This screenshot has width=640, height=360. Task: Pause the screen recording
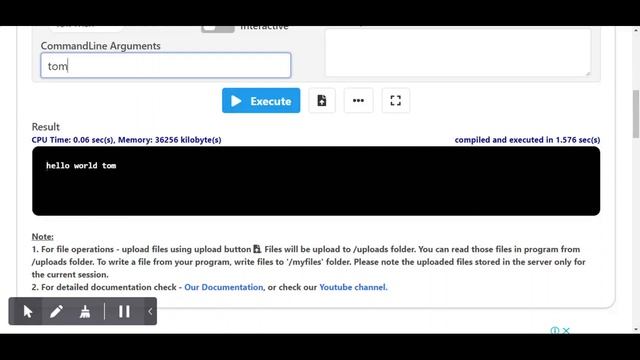(124, 311)
